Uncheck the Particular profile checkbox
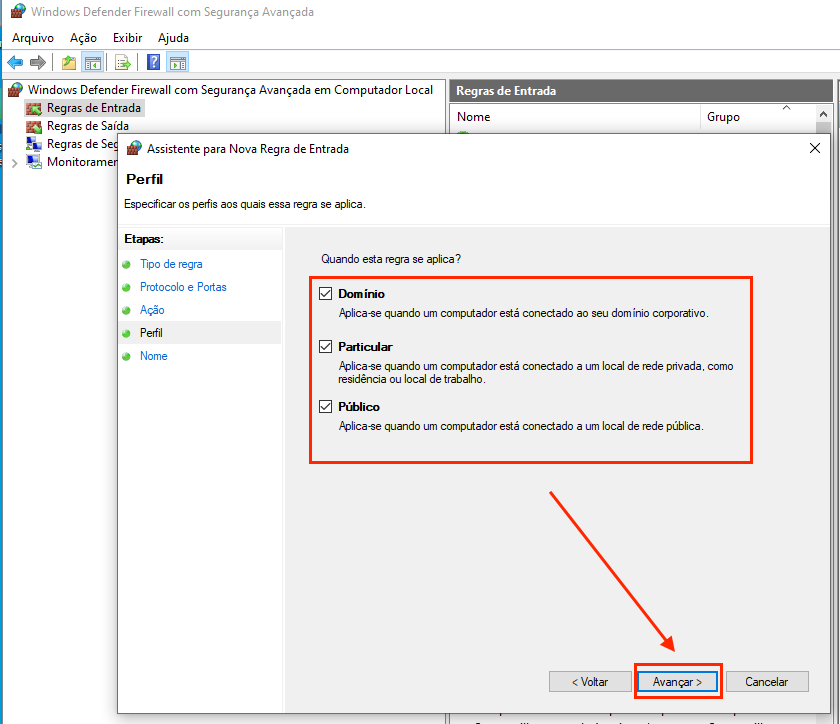This screenshot has height=724, width=840. click(325, 346)
